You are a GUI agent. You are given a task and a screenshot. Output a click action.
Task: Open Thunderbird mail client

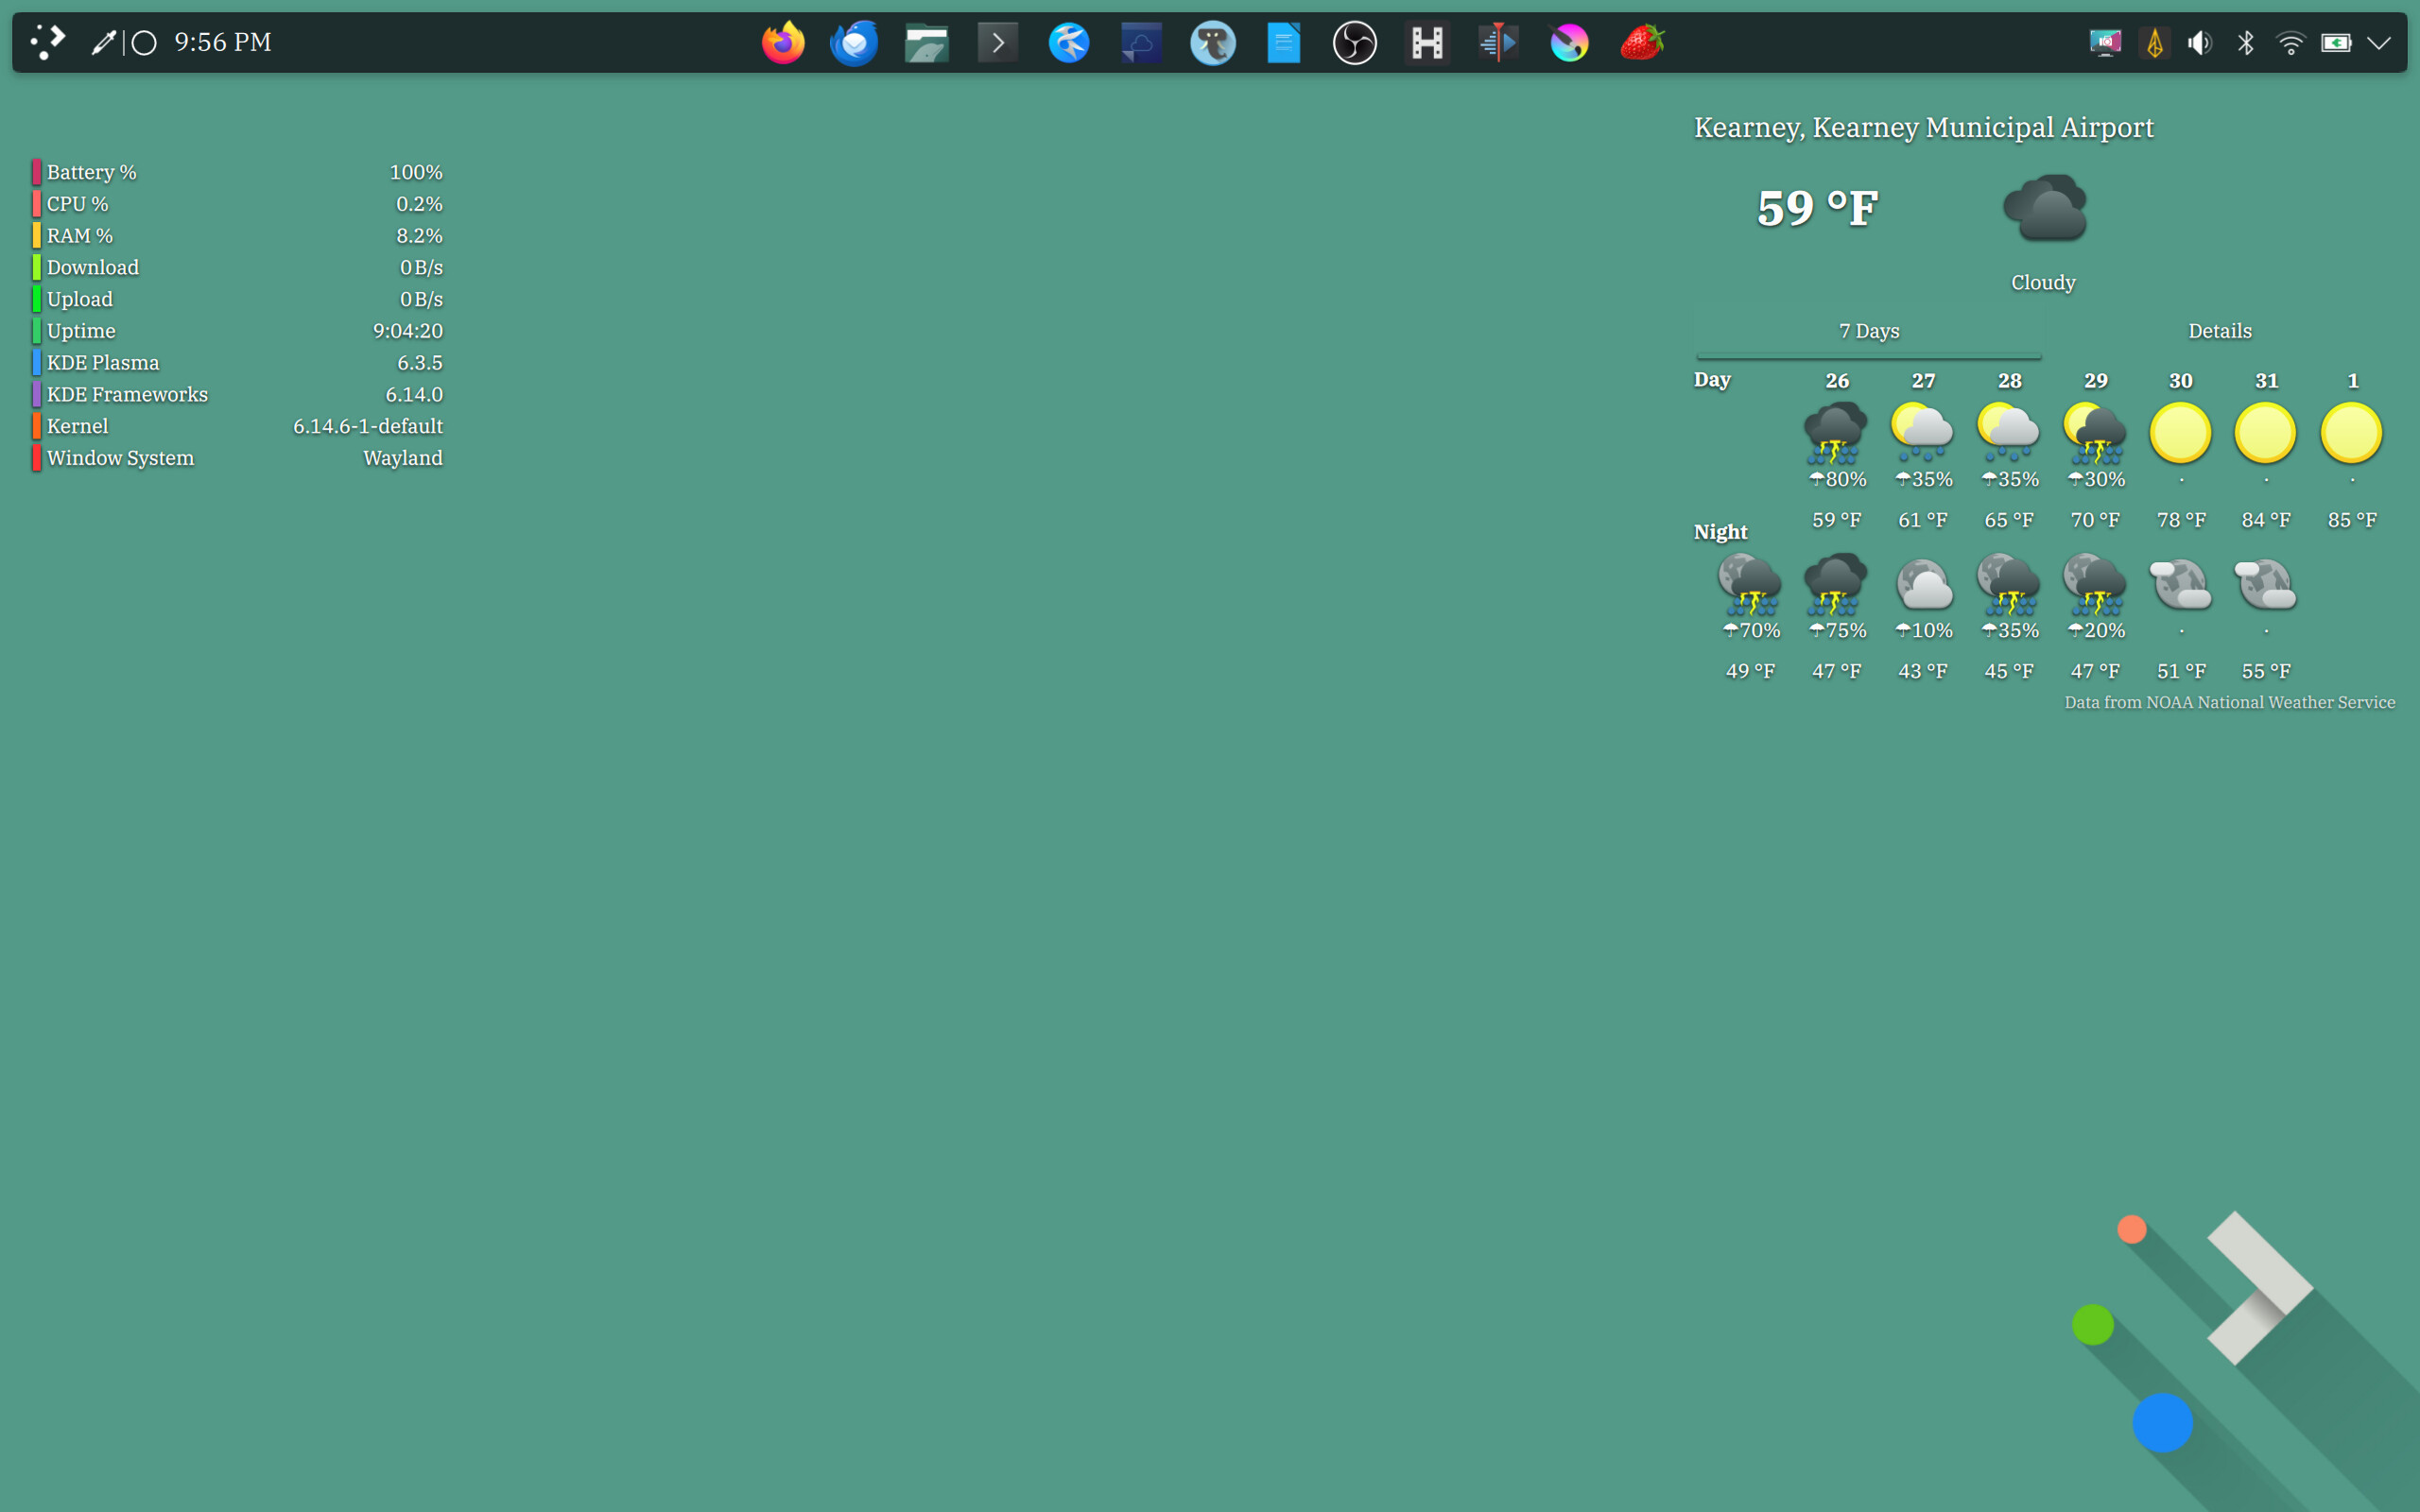[854, 43]
